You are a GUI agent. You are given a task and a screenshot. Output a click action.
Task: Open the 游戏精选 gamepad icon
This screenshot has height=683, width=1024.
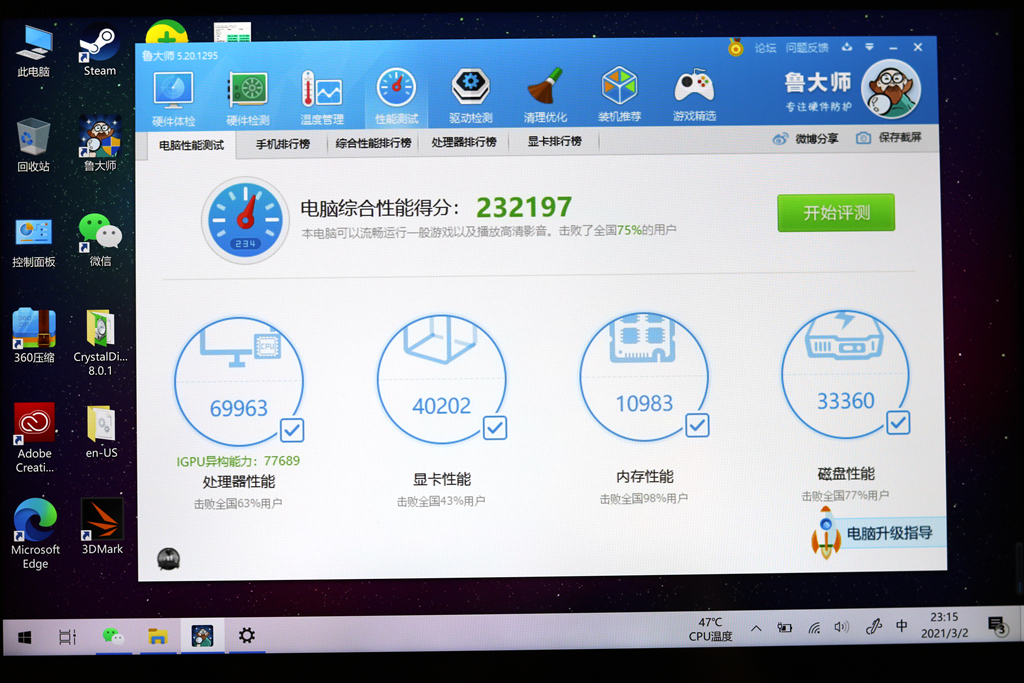pos(694,94)
